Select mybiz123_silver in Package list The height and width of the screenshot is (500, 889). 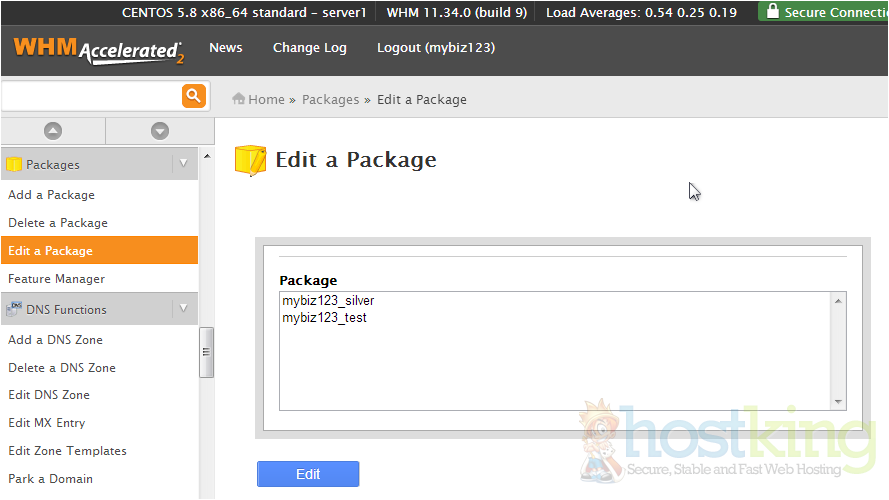click(328, 300)
